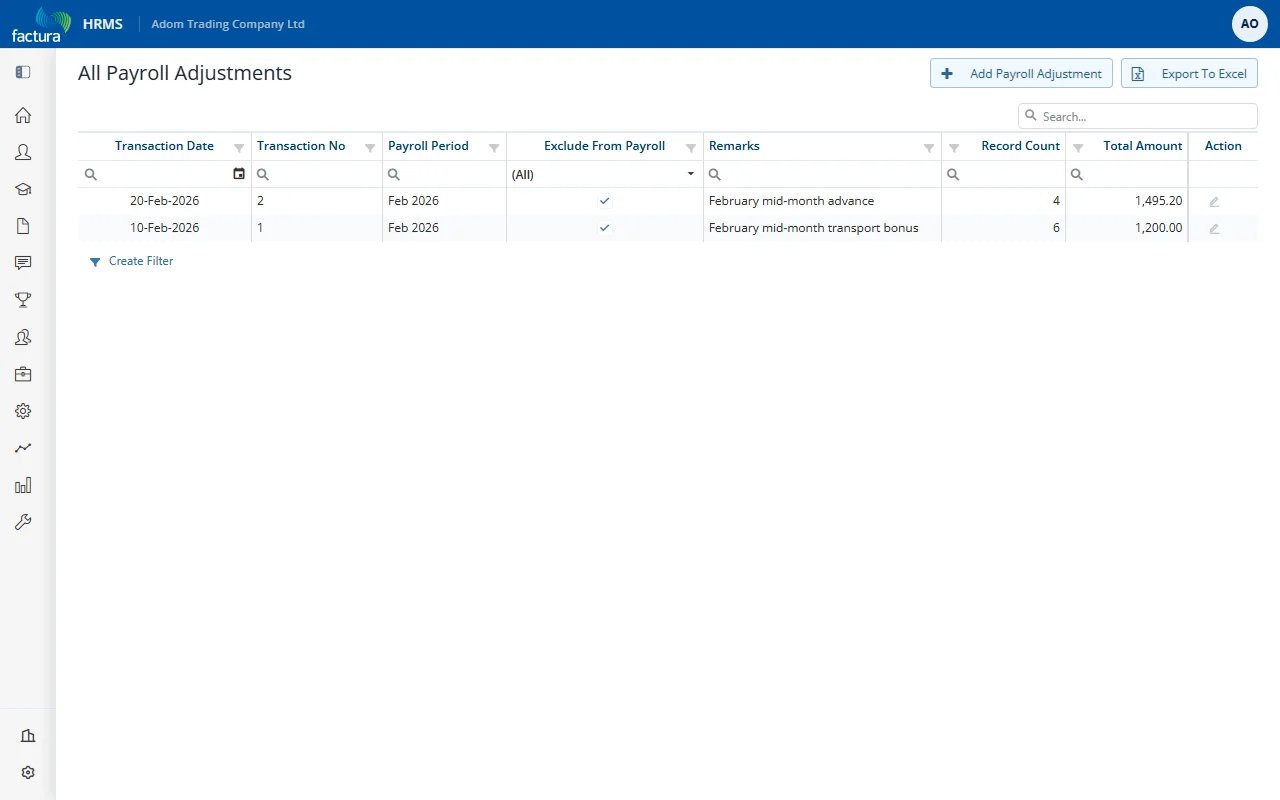1280x800 pixels.
Task: Click the Factura logo
Action: click(41, 24)
